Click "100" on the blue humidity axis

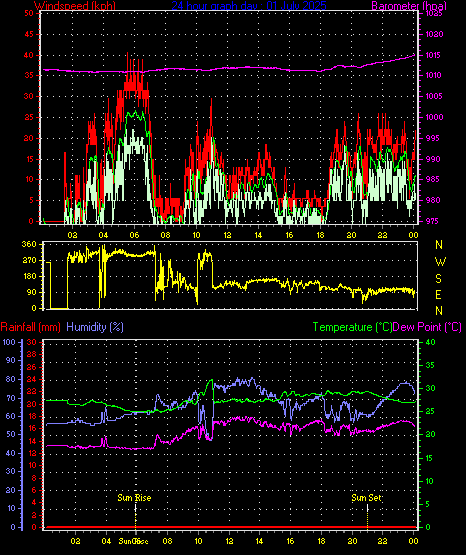(x=9, y=342)
